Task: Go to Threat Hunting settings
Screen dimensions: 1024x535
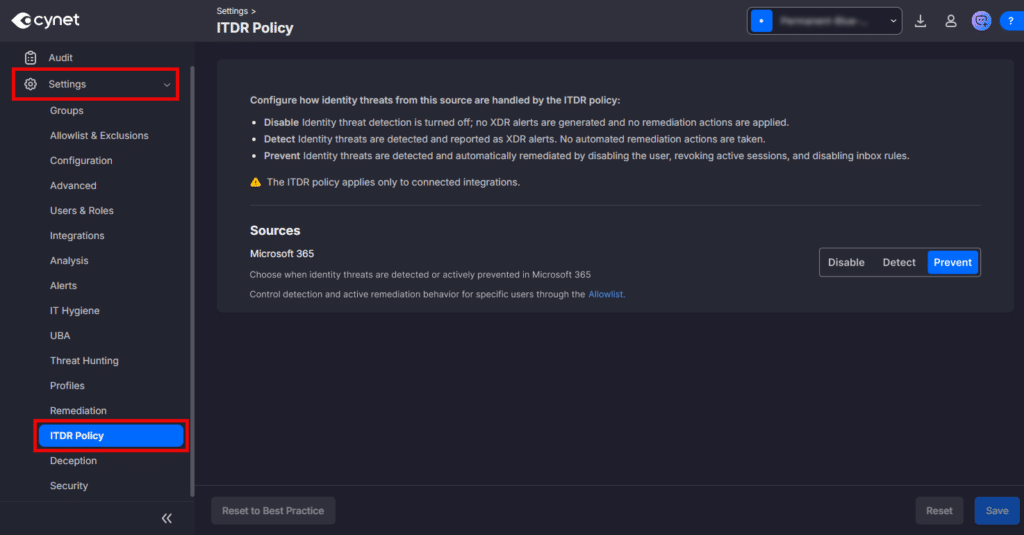Action: click(84, 361)
